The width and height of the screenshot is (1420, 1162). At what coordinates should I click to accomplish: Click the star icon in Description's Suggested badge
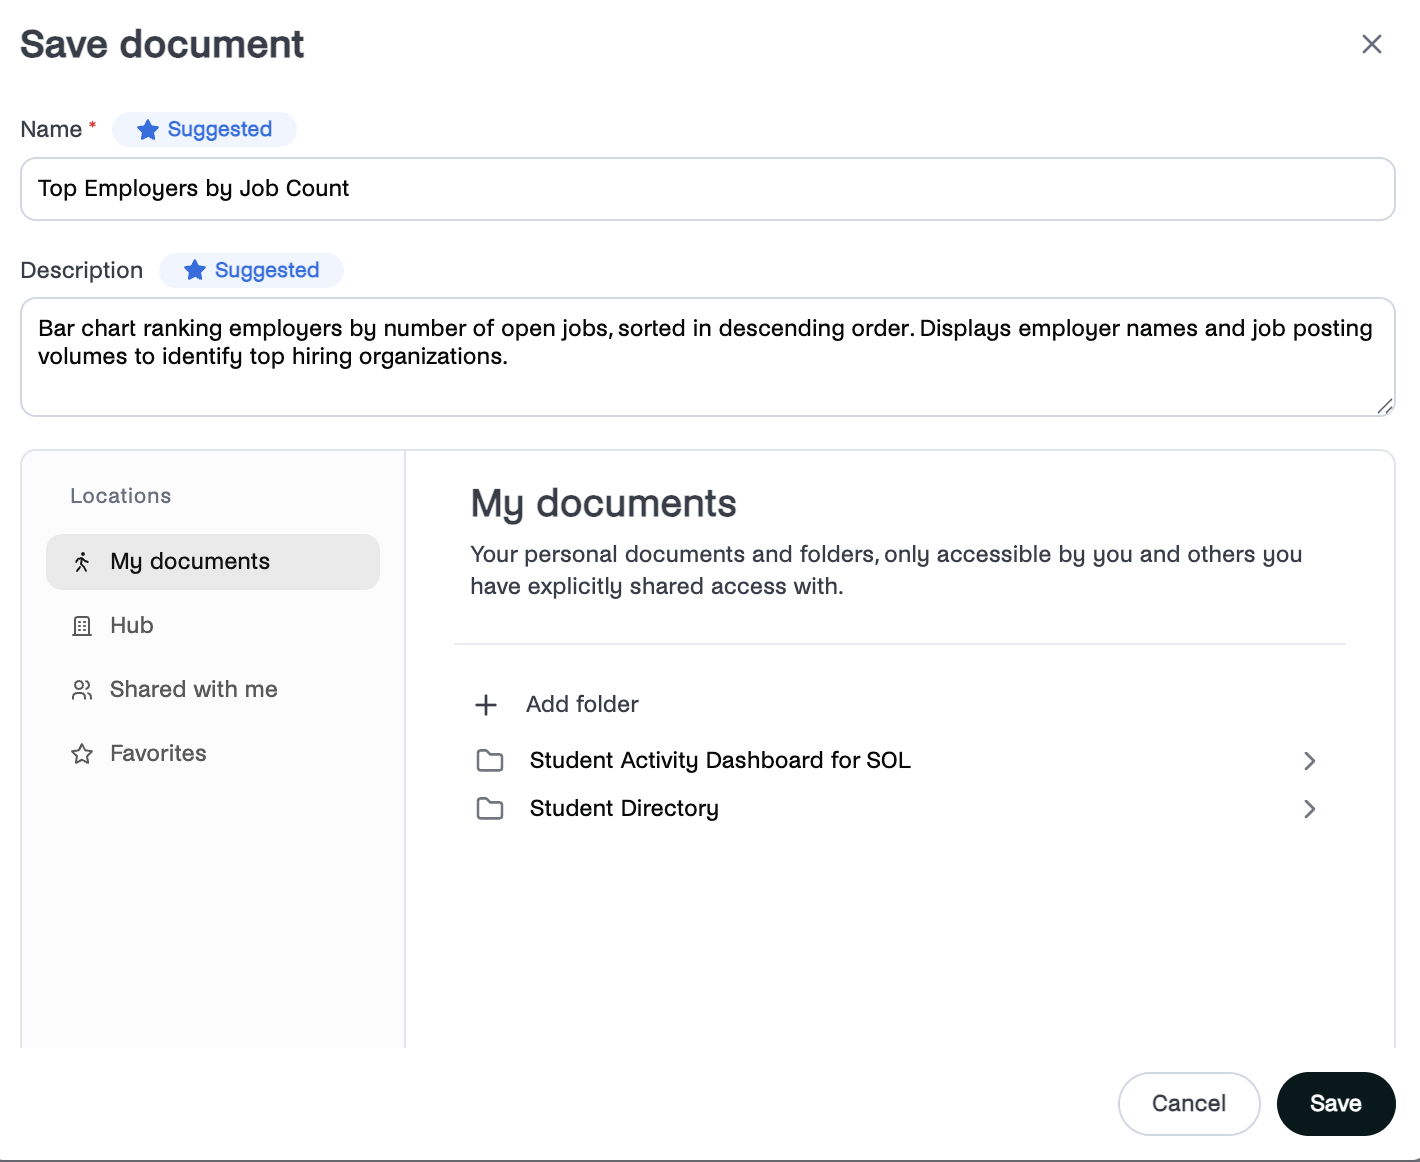point(195,270)
